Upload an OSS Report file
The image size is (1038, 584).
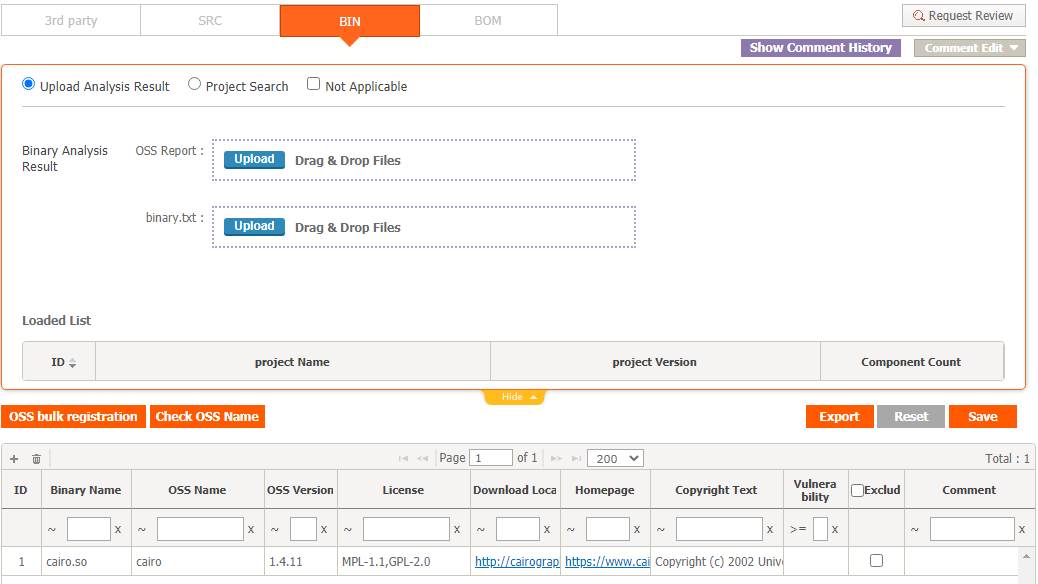(254, 160)
